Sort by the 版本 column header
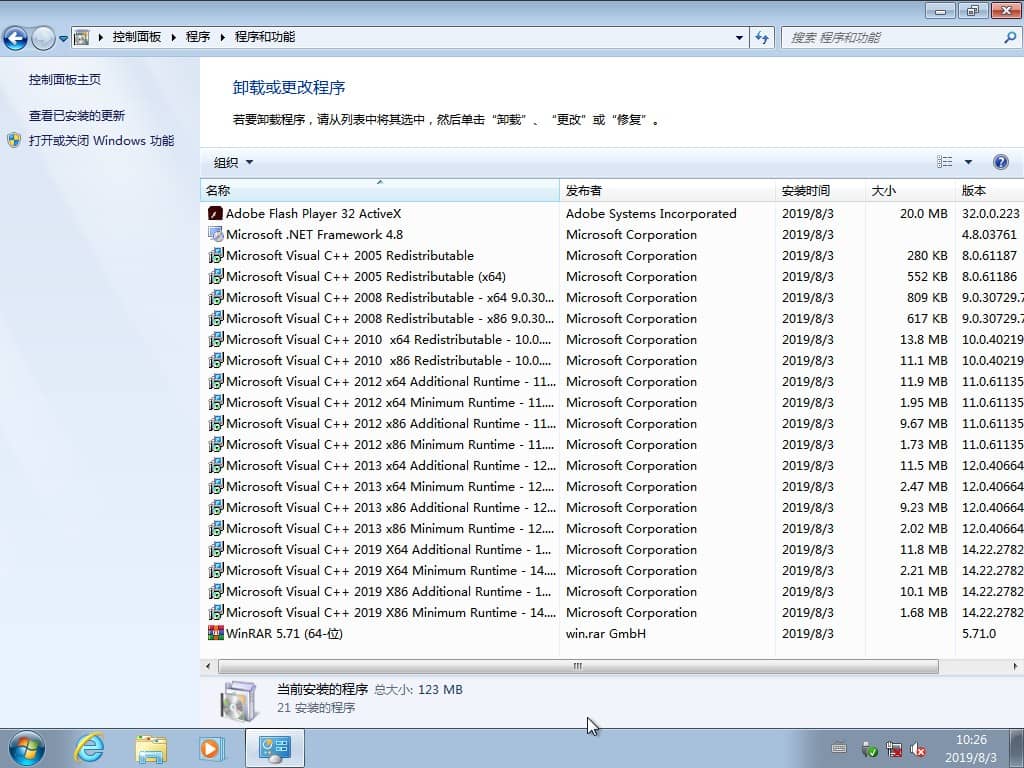 [x=989, y=191]
